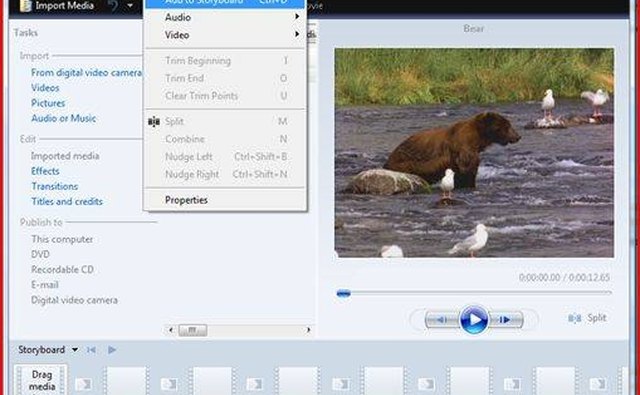Click the storyboard play icon
640x395 pixels.
tap(112, 350)
